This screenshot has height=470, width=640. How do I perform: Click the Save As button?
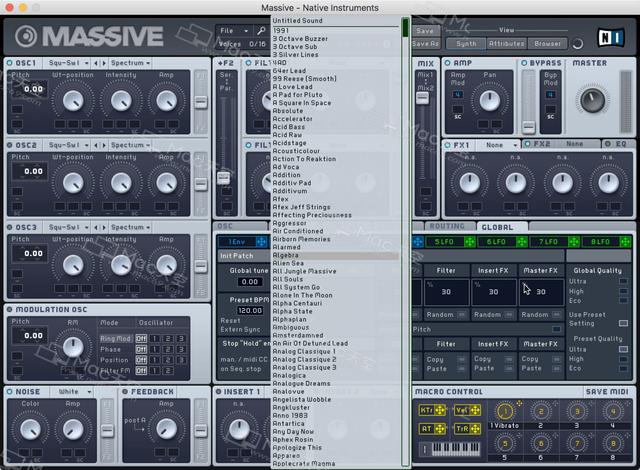pos(425,44)
